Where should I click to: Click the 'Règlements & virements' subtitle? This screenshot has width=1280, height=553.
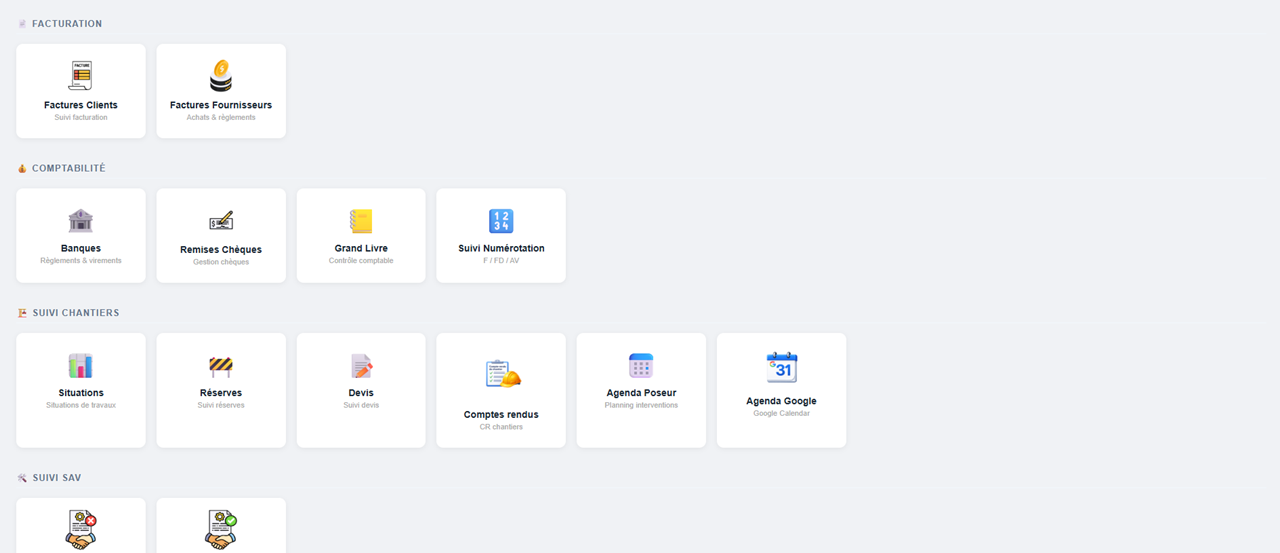click(81, 260)
